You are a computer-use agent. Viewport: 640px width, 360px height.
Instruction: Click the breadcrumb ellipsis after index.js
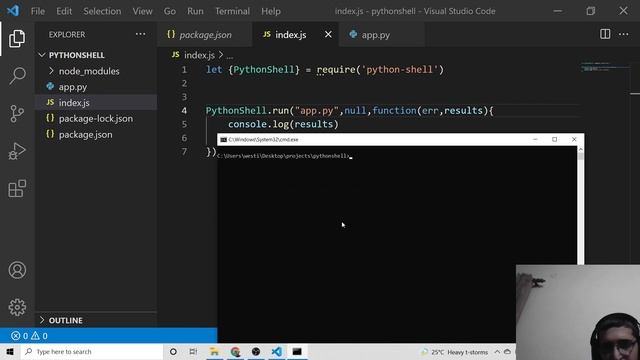230,55
